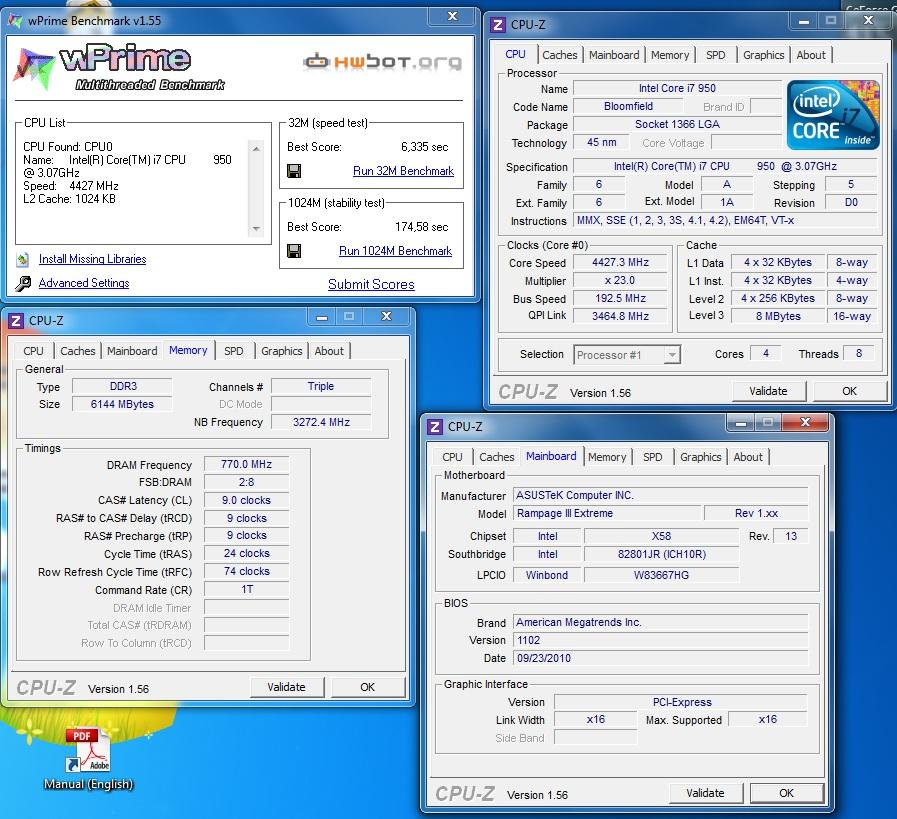Click the Name field Intel Core i7 950

tap(677, 88)
